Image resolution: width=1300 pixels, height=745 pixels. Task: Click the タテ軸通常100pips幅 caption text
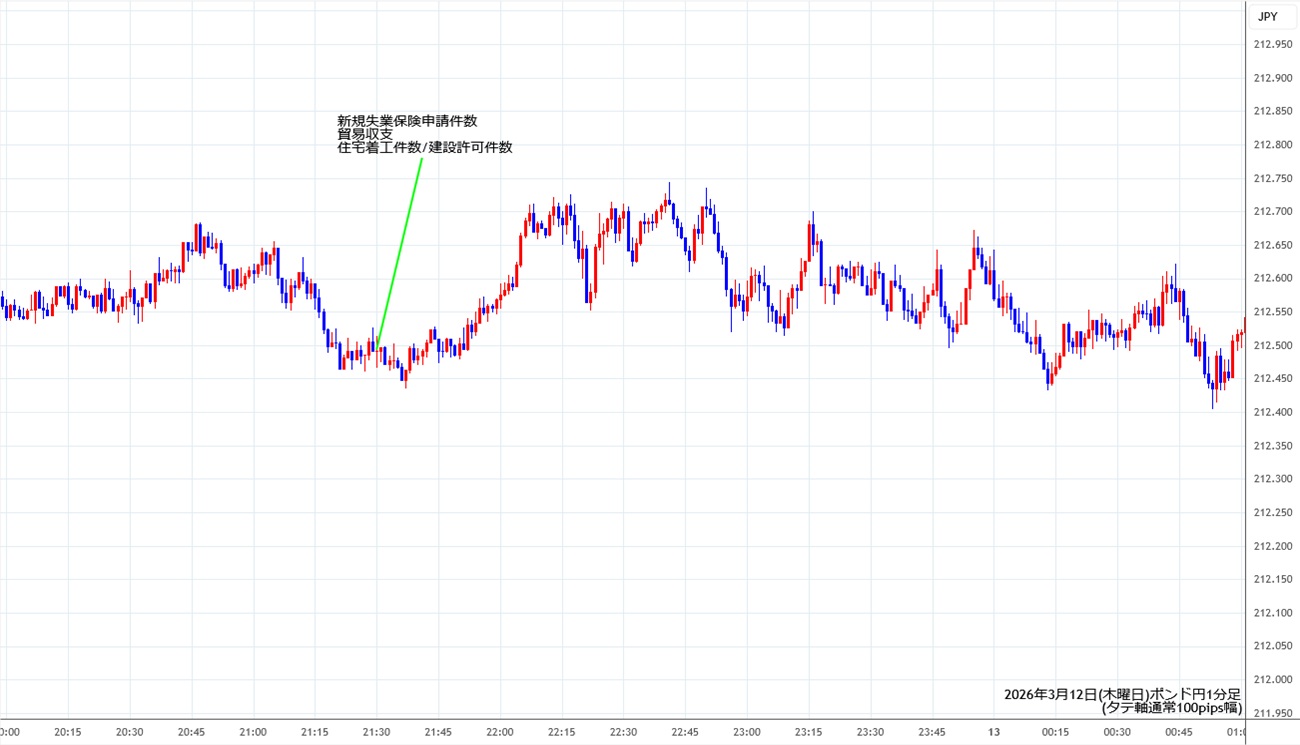(1171, 708)
